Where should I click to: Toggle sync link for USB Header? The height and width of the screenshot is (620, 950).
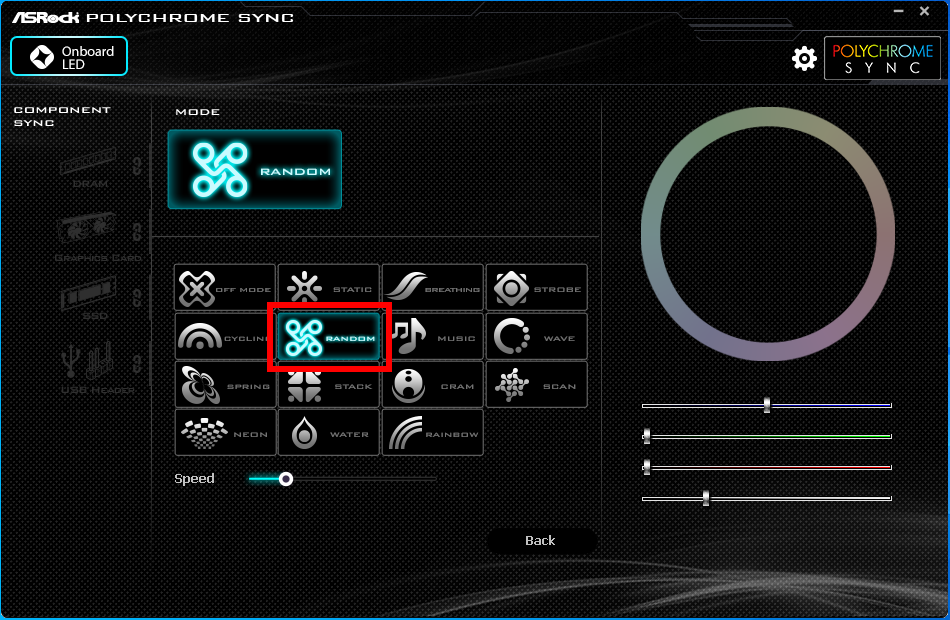(138, 364)
